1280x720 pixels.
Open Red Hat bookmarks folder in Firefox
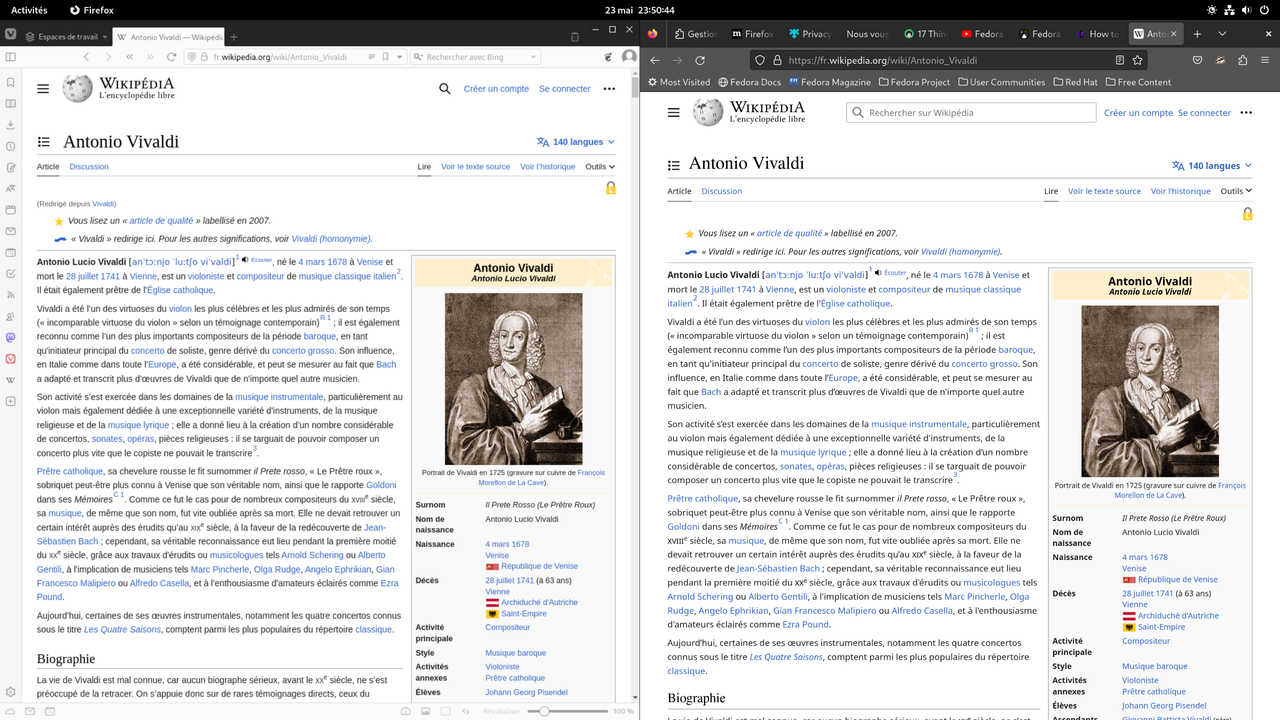1075,82
